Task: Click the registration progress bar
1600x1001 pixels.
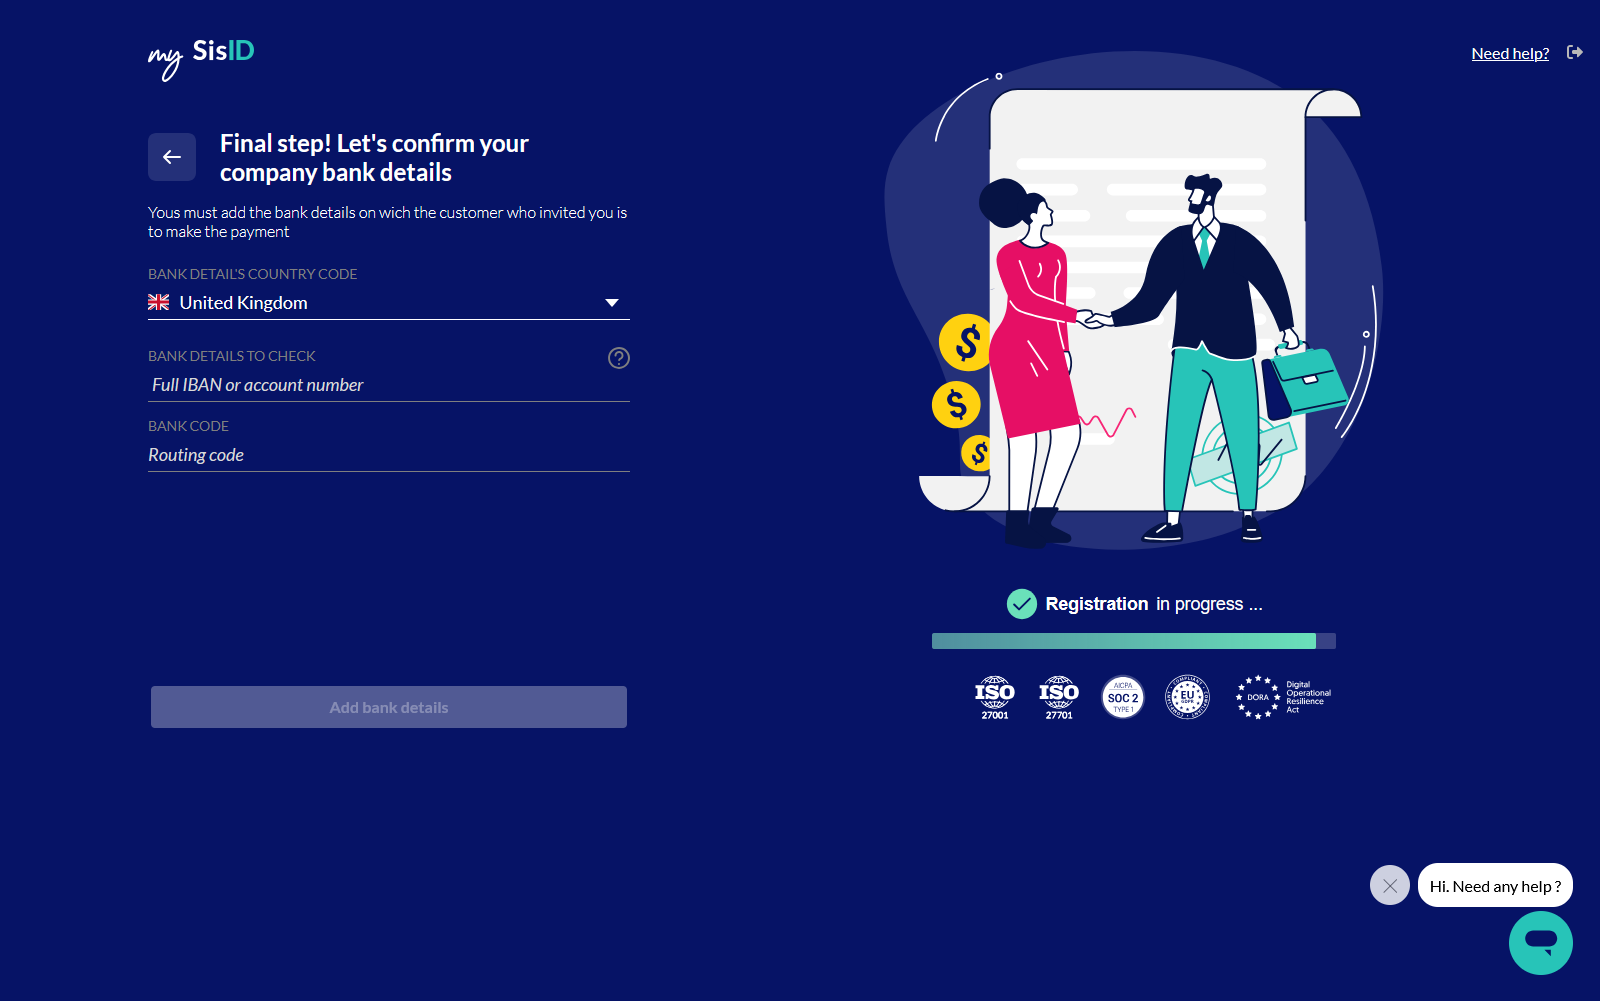Action: click(1134, 641)
